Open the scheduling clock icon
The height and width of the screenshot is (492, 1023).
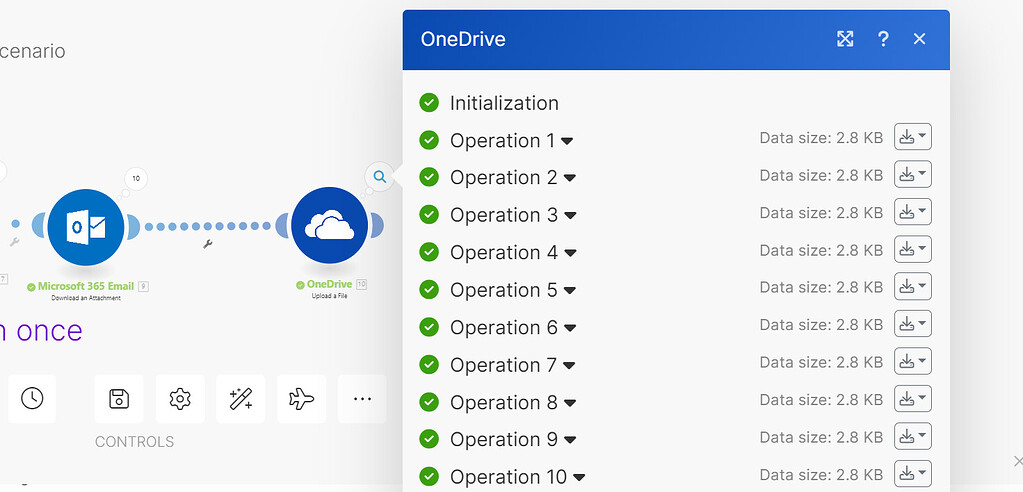point(32,399)
